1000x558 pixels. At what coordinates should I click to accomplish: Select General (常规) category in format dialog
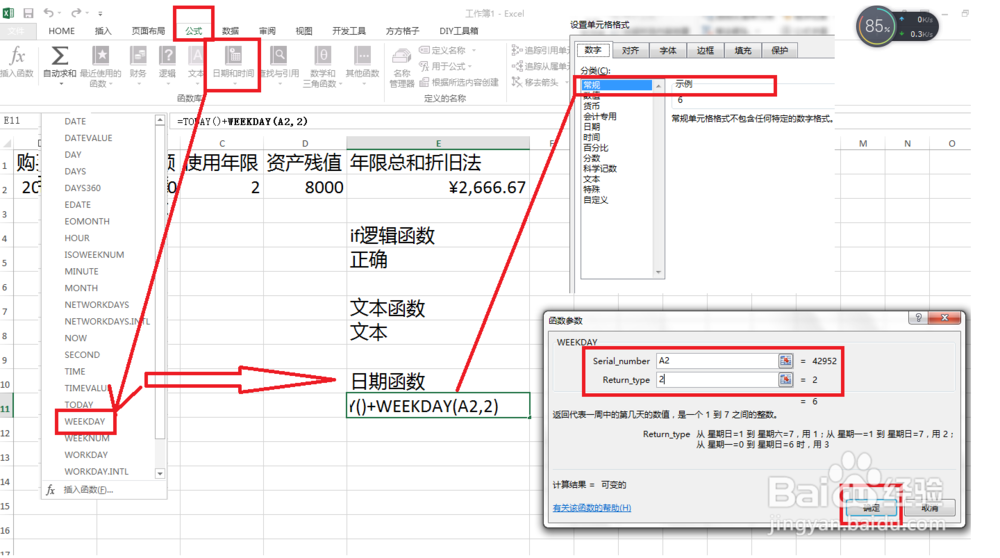(616, 85)
